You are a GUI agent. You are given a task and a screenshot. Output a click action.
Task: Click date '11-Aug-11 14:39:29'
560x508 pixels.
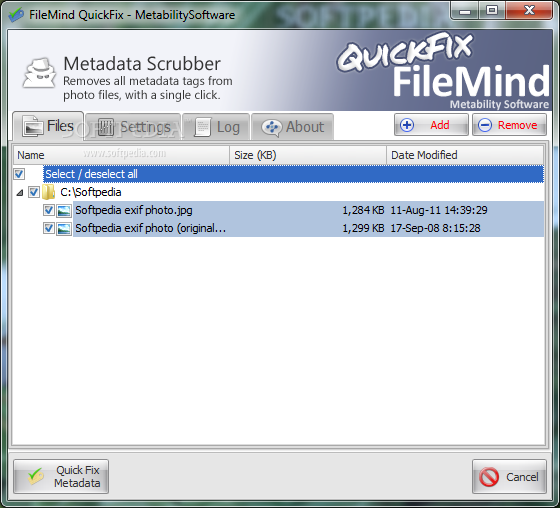tap(439, 210)
